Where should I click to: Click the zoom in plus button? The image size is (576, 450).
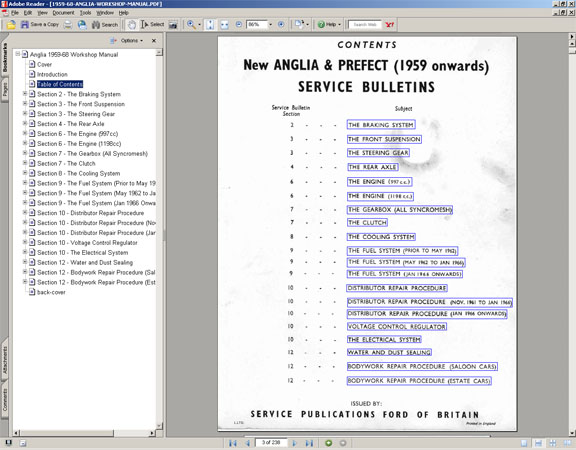281,25
